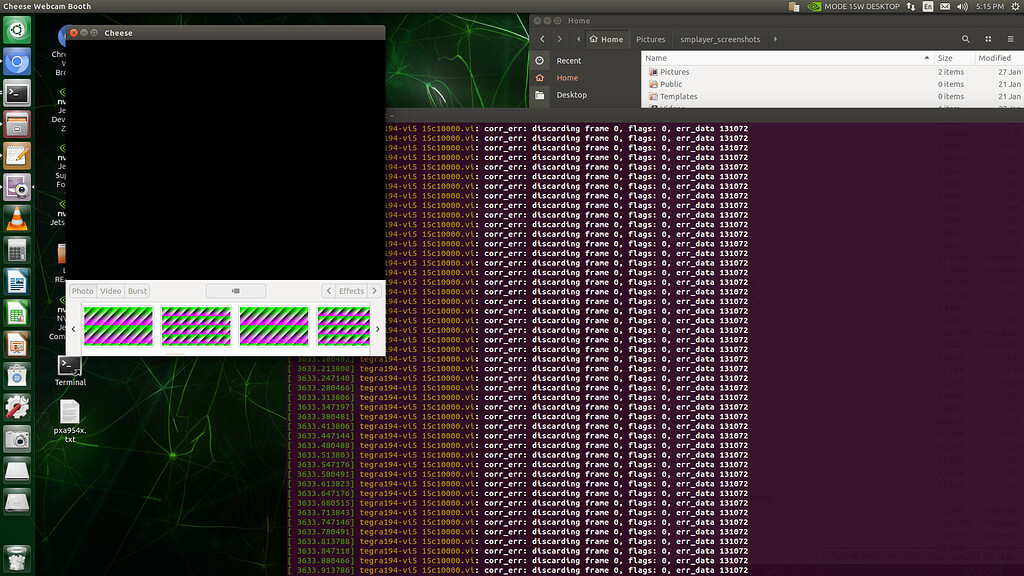
Task: Switch Cheese to Video mode
Action: pyautogui.click(x=110, y=291)
